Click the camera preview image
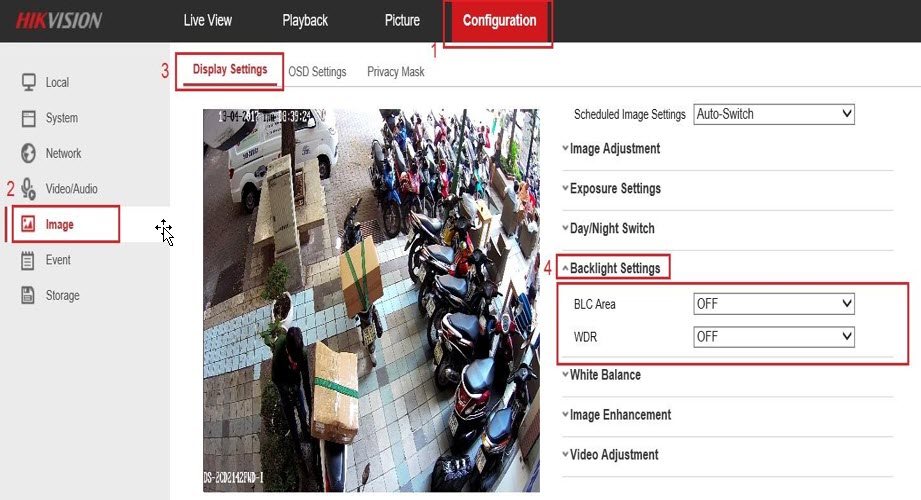 370,300
